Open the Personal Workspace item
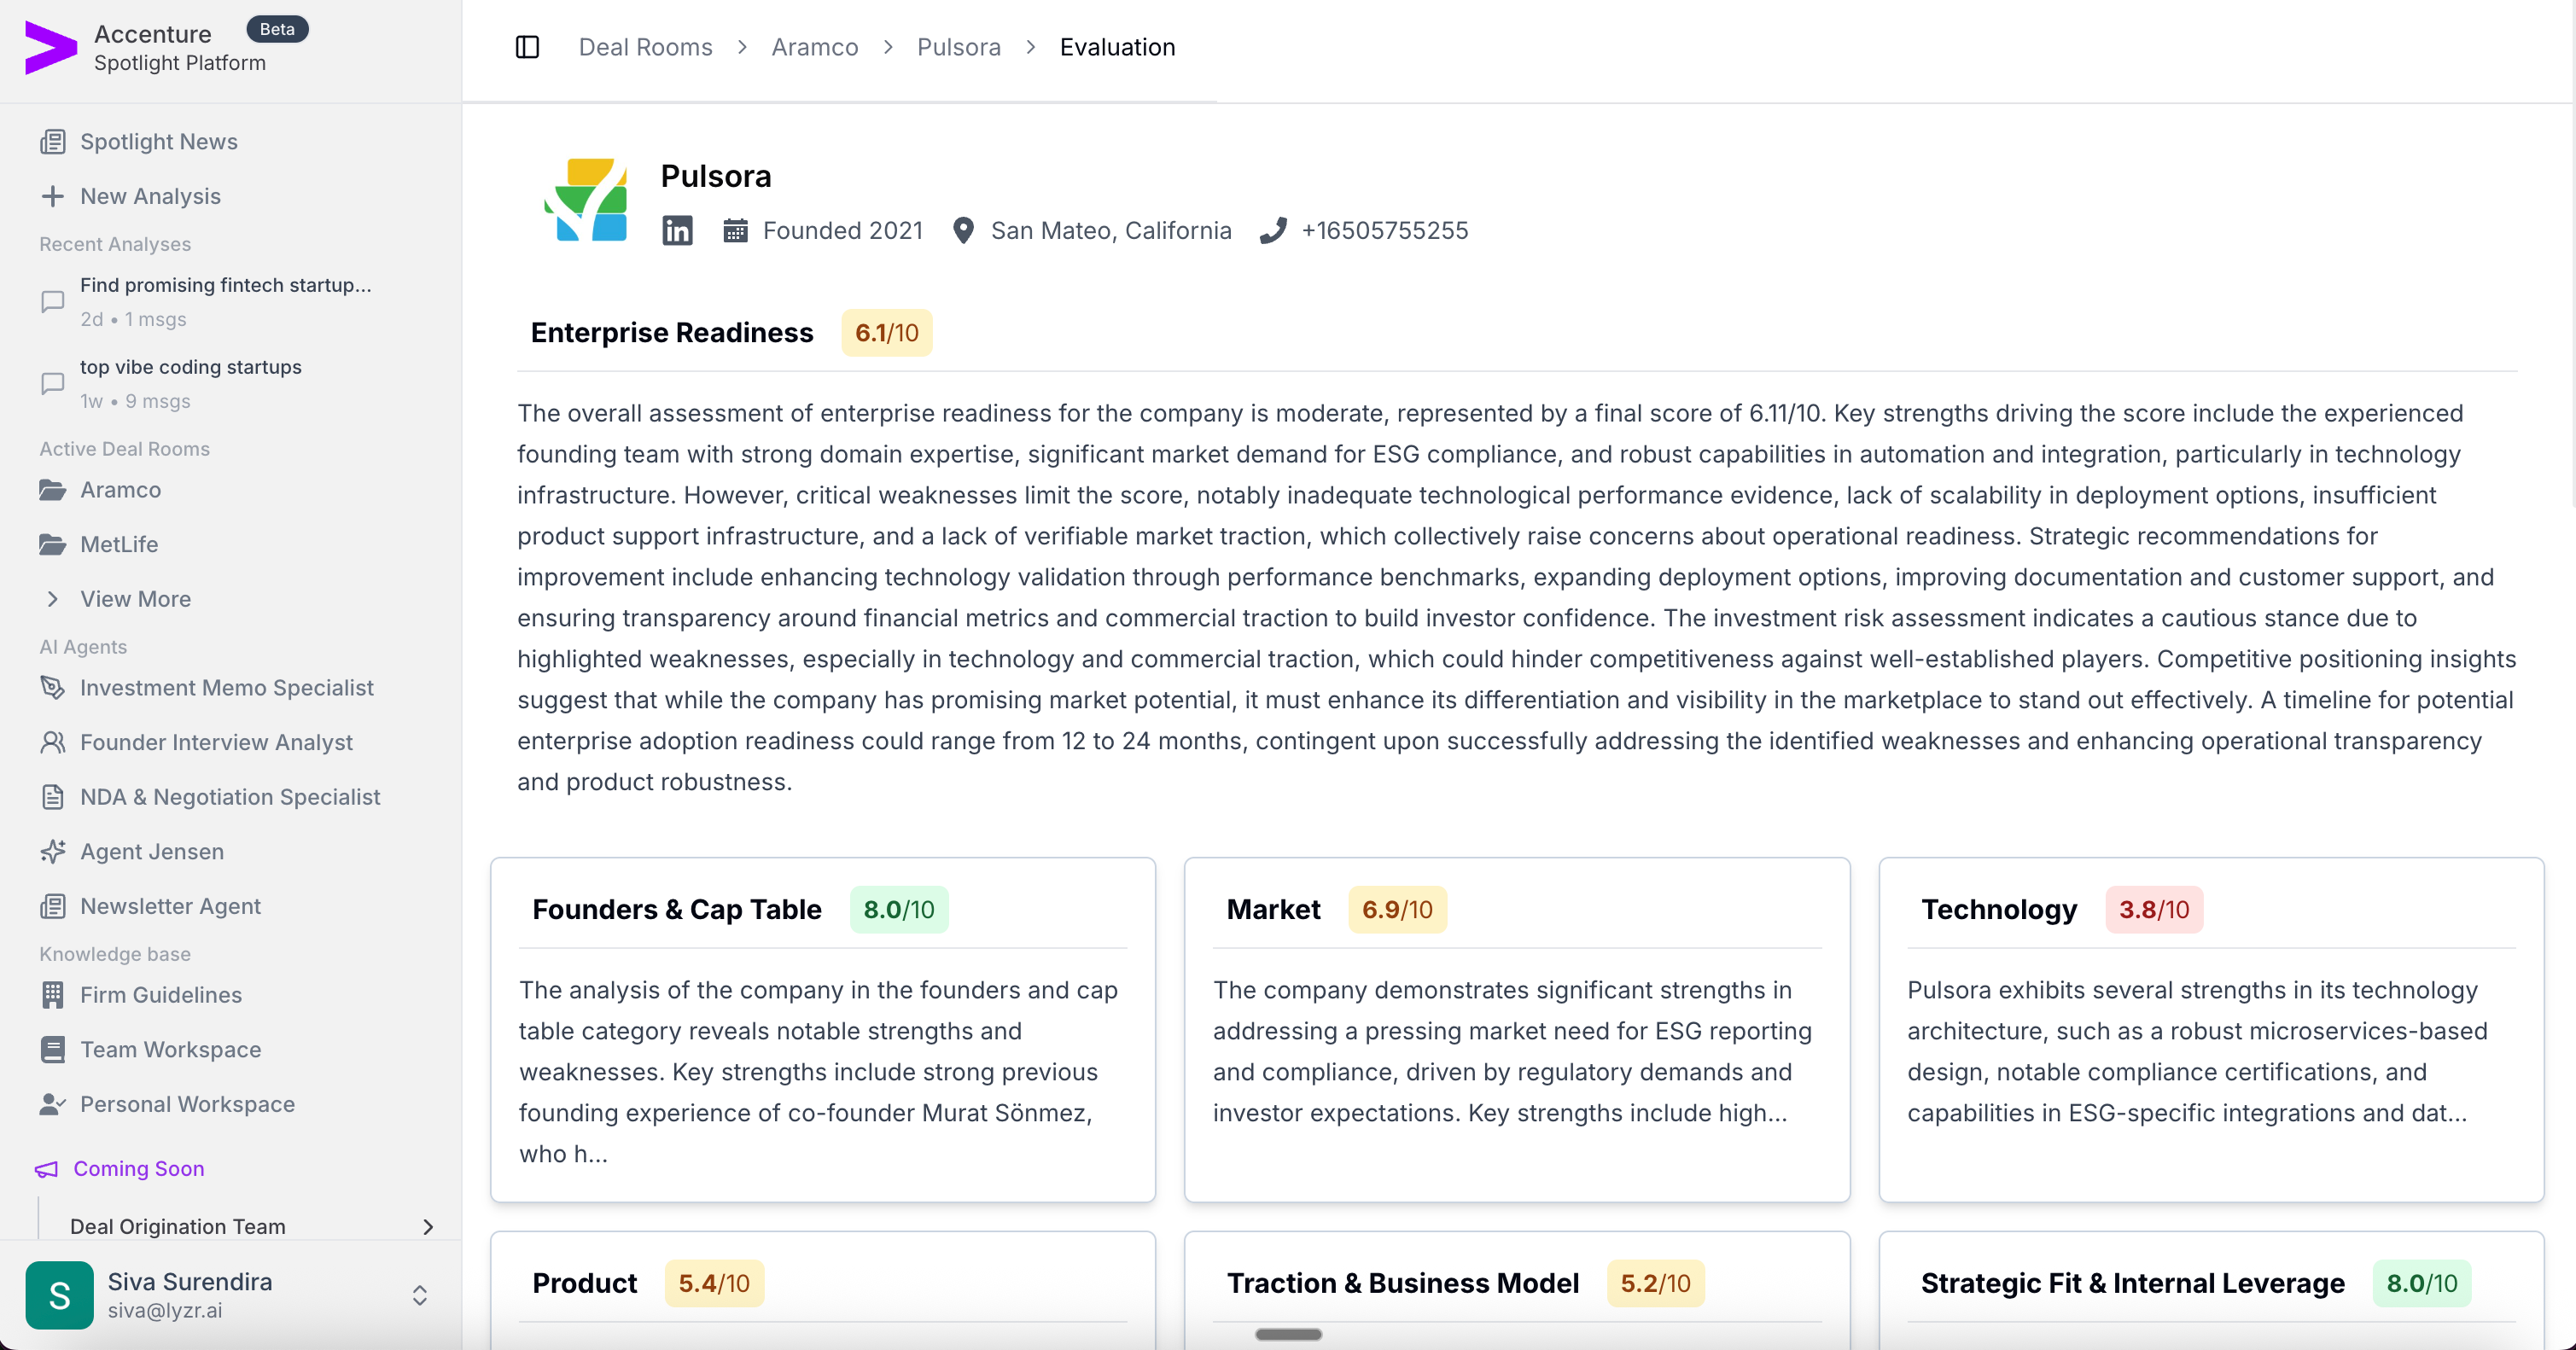This screenshot has height=1350, width=2576. point(187,1105)
